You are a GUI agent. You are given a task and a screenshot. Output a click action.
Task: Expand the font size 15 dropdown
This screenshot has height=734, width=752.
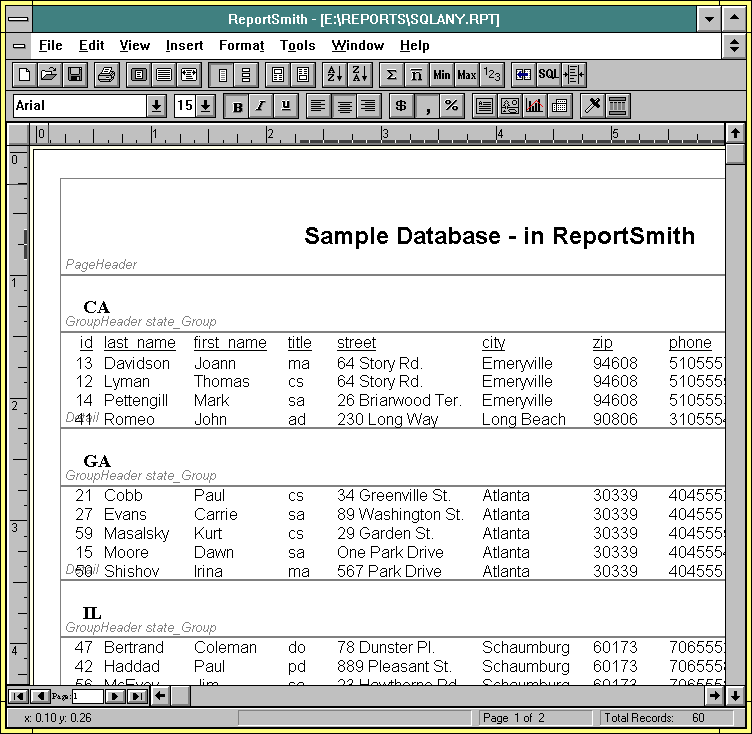click(205, 106)
